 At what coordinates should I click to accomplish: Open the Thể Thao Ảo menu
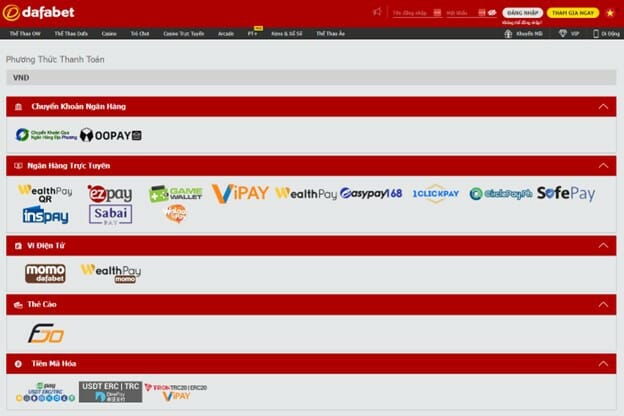(x=330, y=34)
